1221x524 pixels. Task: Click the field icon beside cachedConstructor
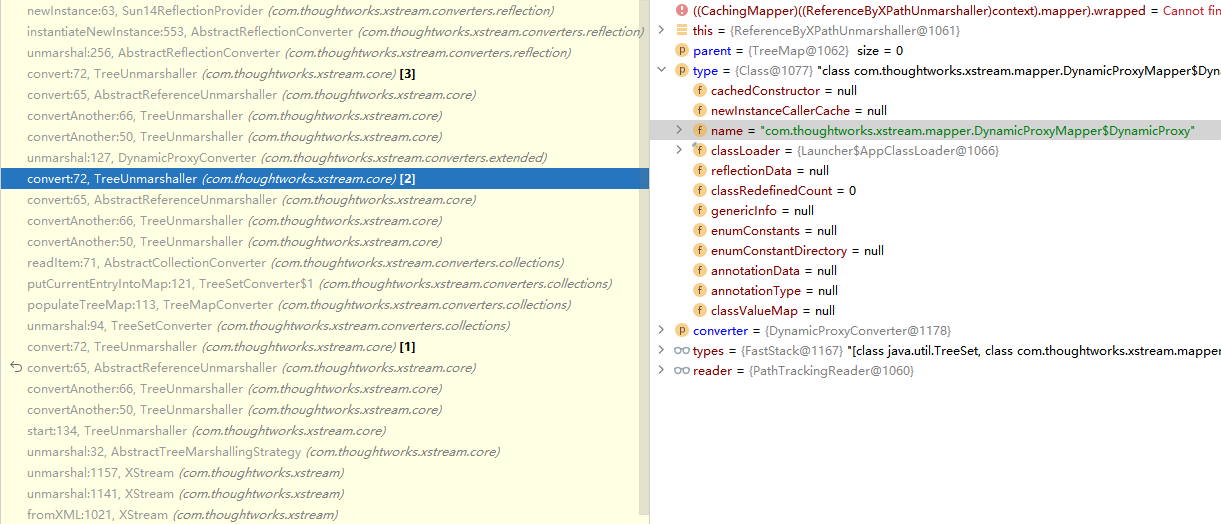700,90
